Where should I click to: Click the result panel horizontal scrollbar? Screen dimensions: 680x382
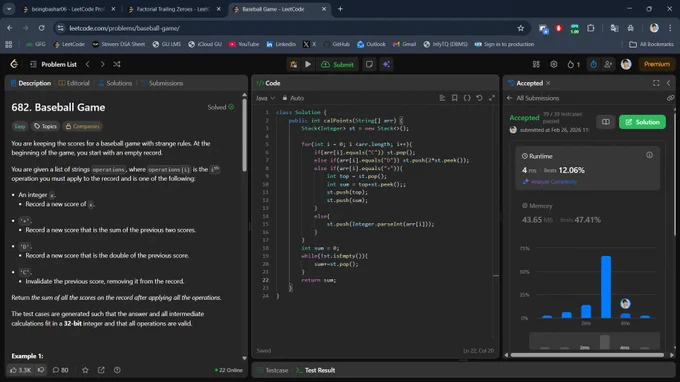[x=588, y=355]
